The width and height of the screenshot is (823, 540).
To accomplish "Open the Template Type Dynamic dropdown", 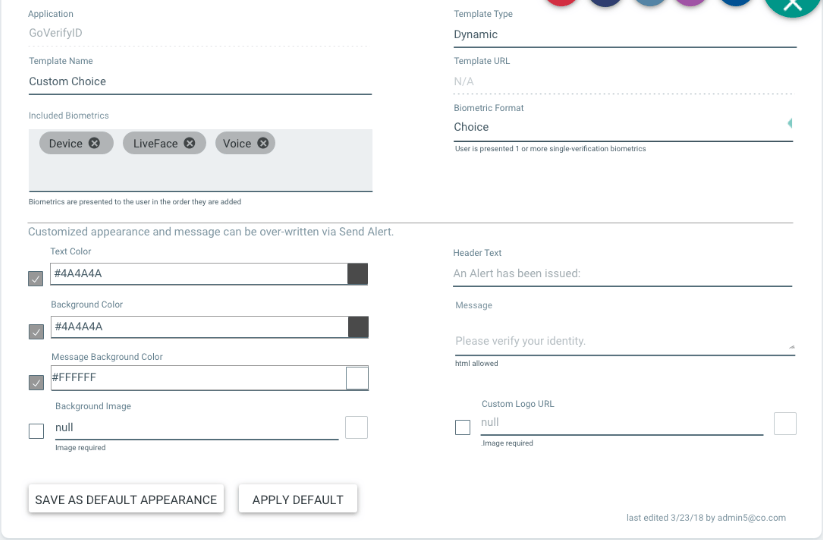I will [625, 35].
